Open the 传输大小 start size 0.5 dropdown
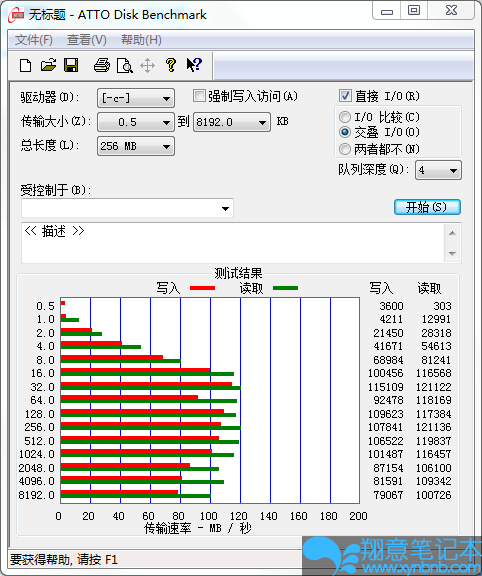Screen dimensions: 482x576 click(x=136, y=122)
